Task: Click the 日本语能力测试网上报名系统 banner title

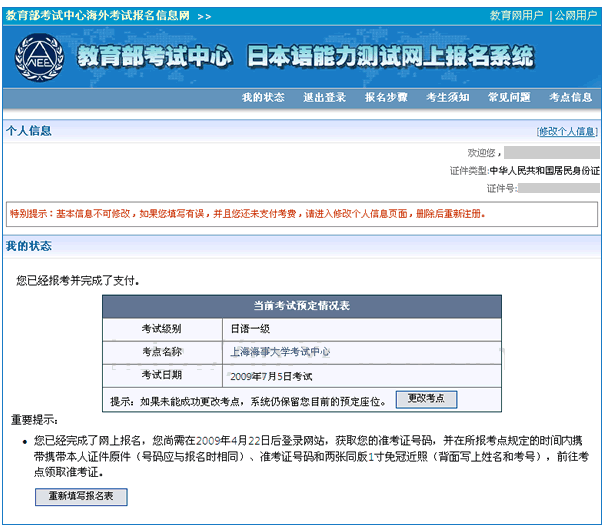Action: click(391, 56)
